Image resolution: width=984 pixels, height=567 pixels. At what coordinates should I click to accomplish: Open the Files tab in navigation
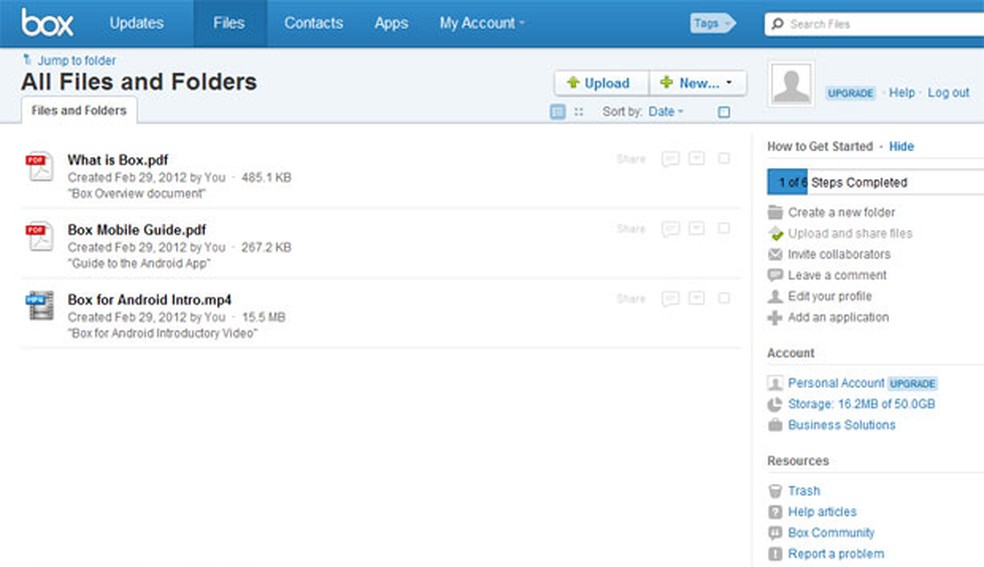[x=228, y=23]
